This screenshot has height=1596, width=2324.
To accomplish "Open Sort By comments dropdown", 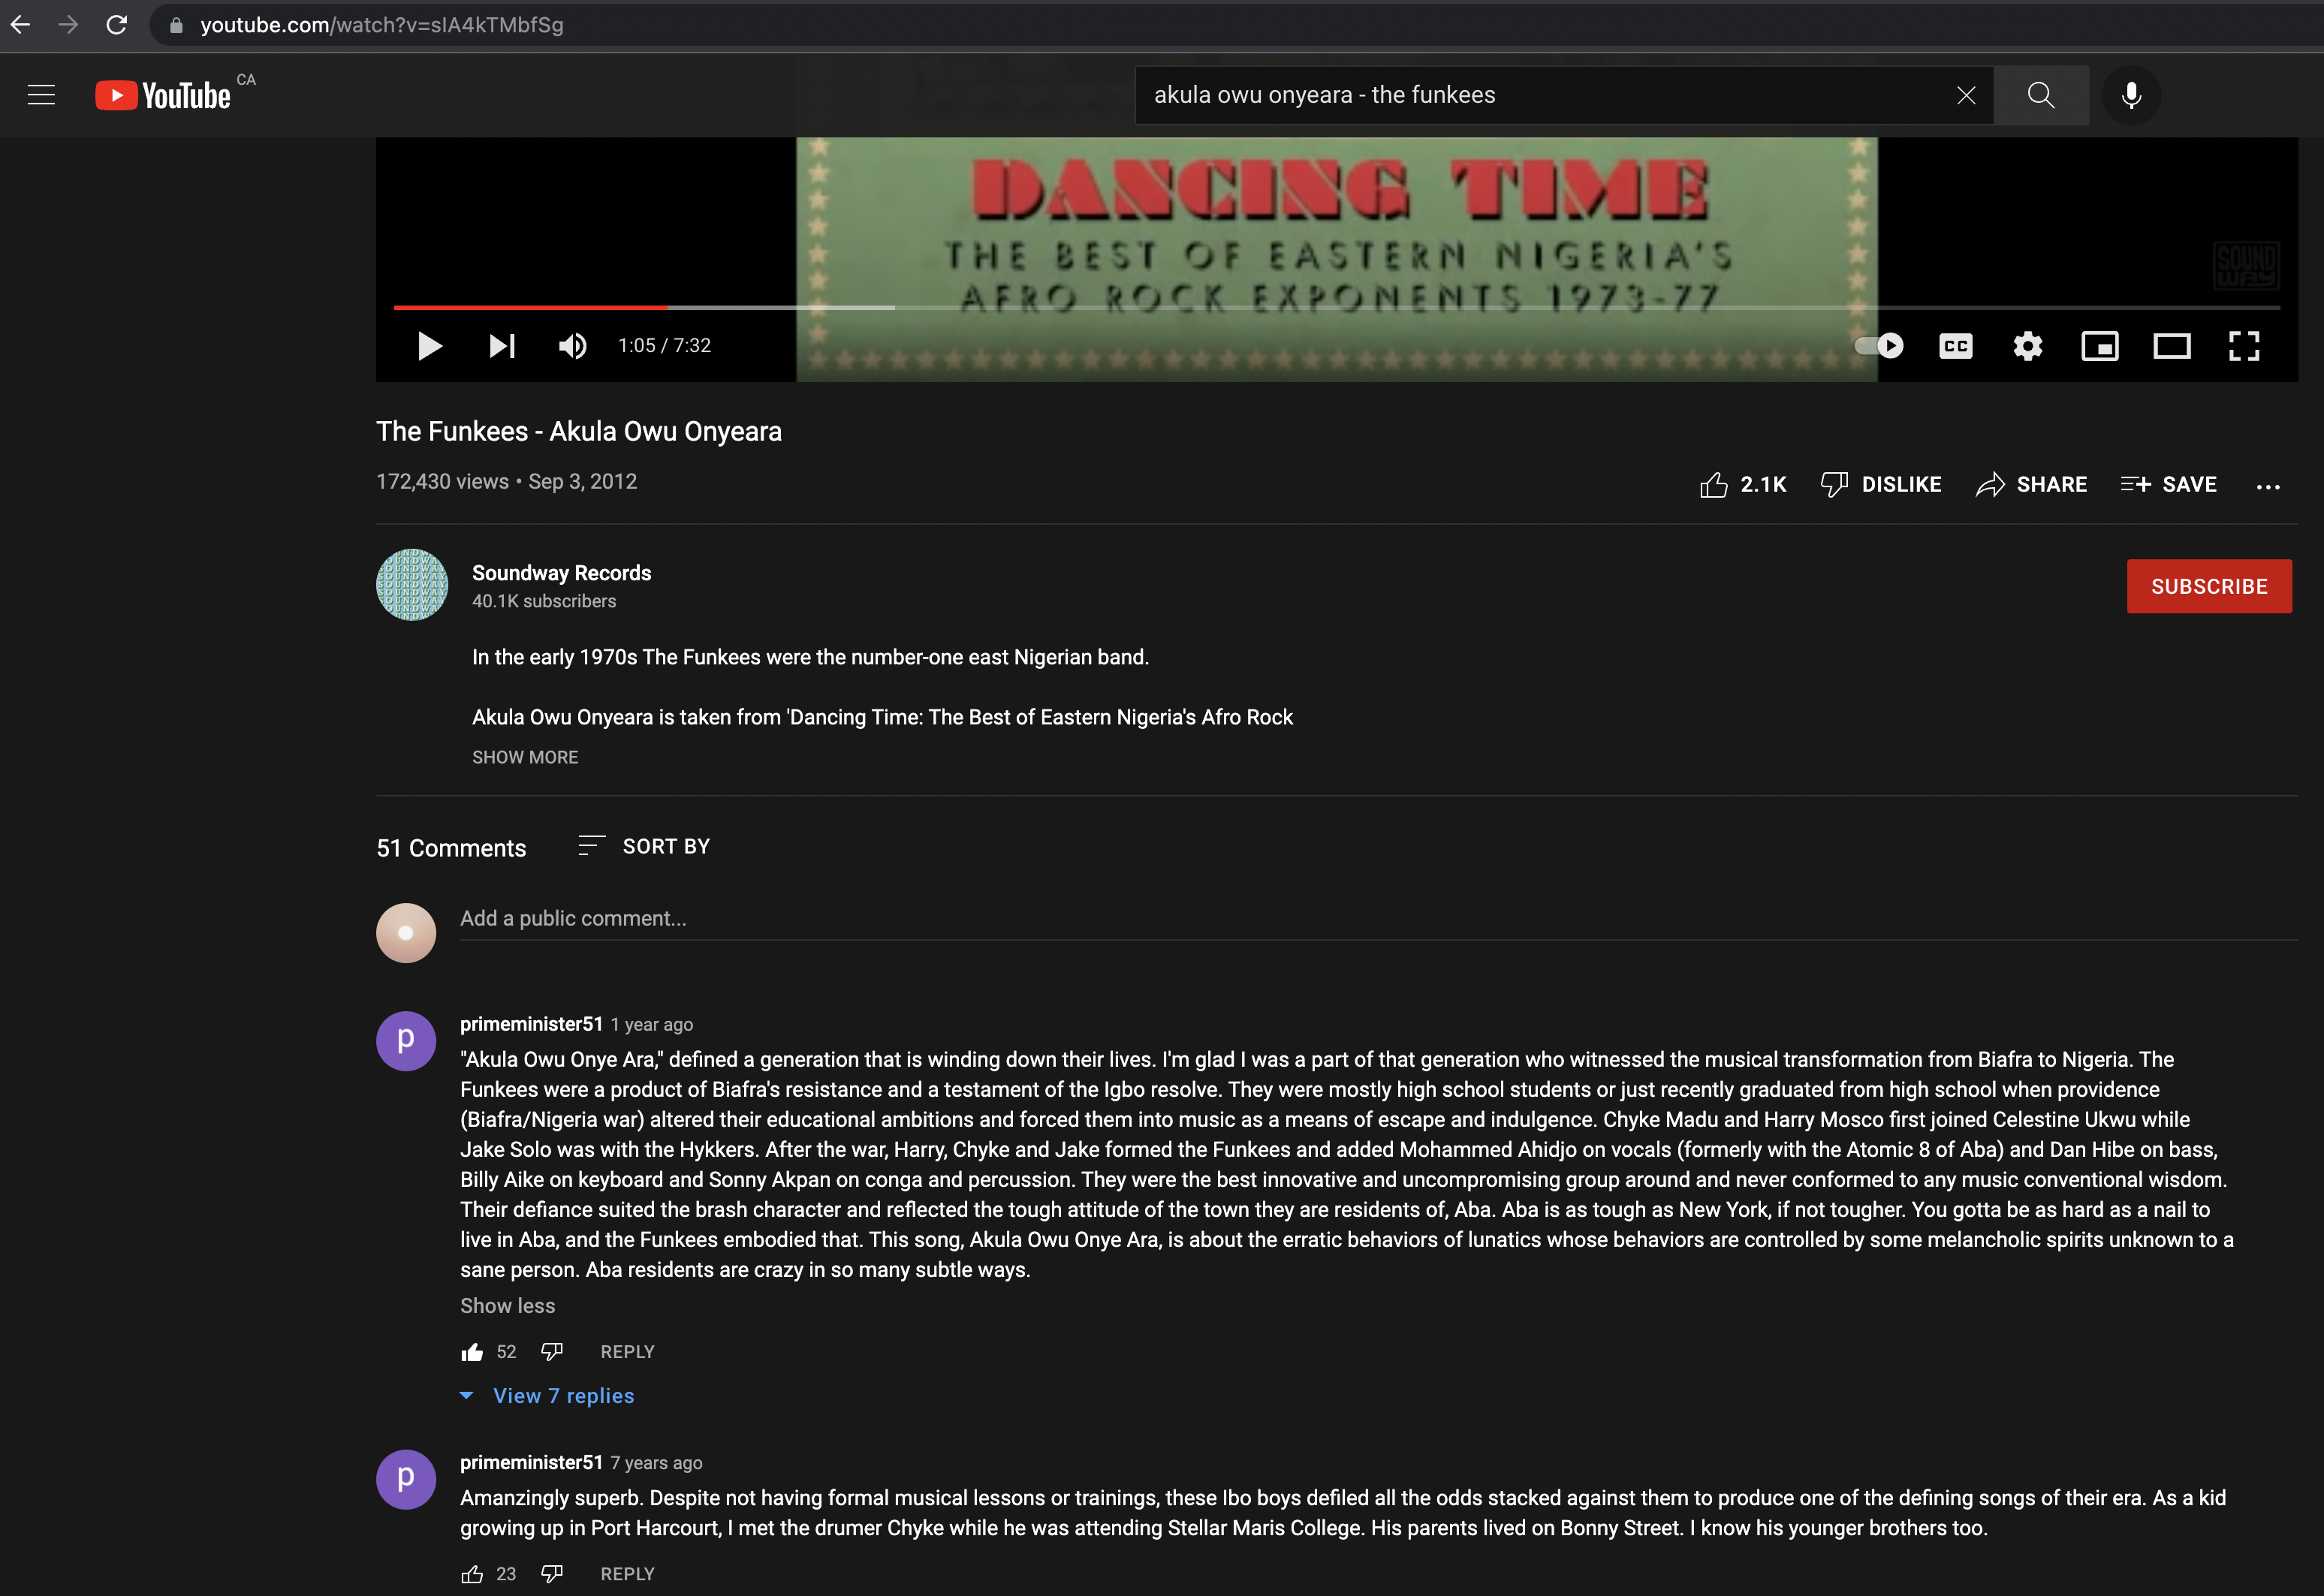I will click(x=644, y=846).
